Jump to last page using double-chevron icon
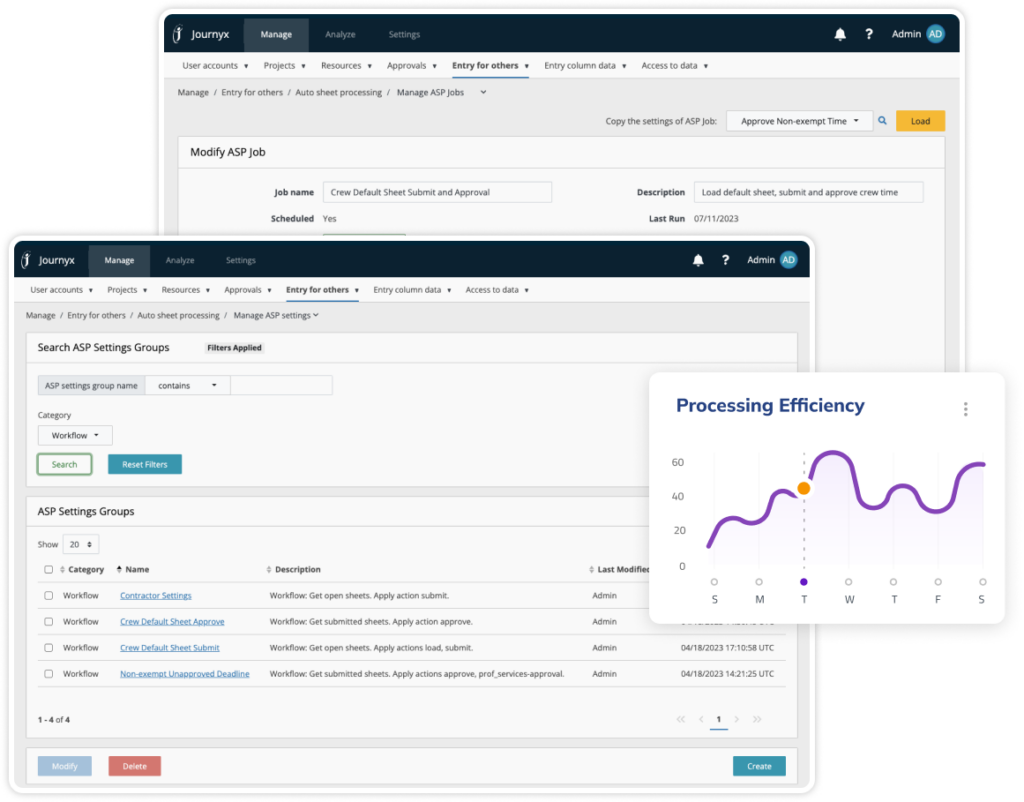1024x802 pixels. (x=759, y=719)
